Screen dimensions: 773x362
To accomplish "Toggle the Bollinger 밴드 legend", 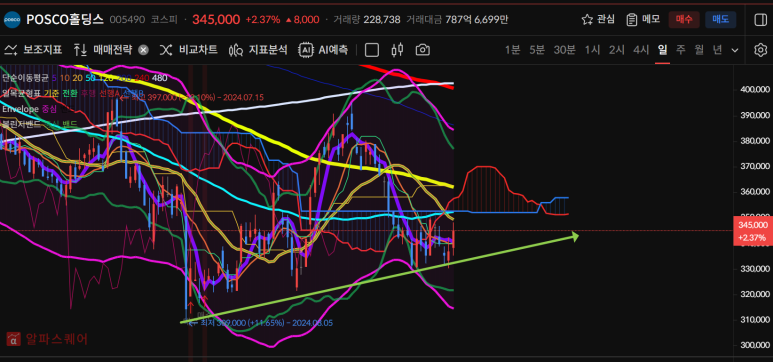I will 70,124.
